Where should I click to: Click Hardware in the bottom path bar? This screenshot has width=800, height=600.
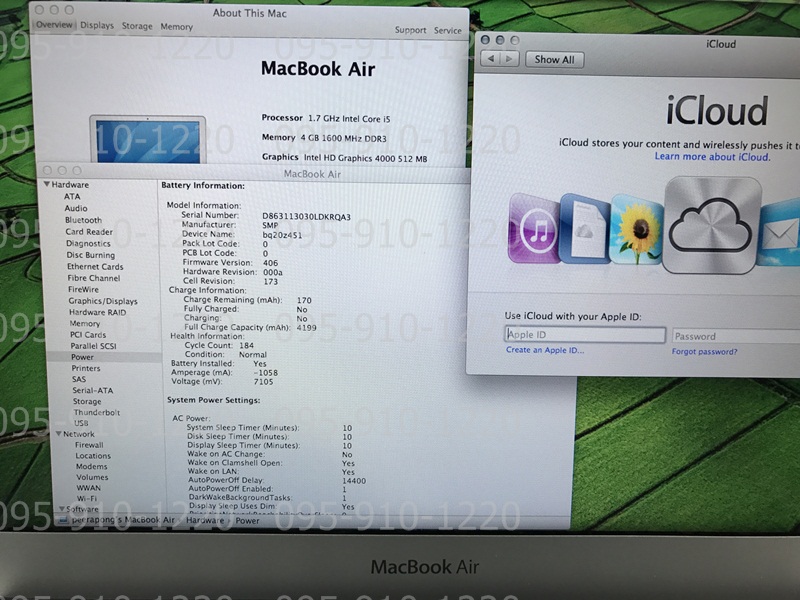pyautogui.click(x=205, y=520)
